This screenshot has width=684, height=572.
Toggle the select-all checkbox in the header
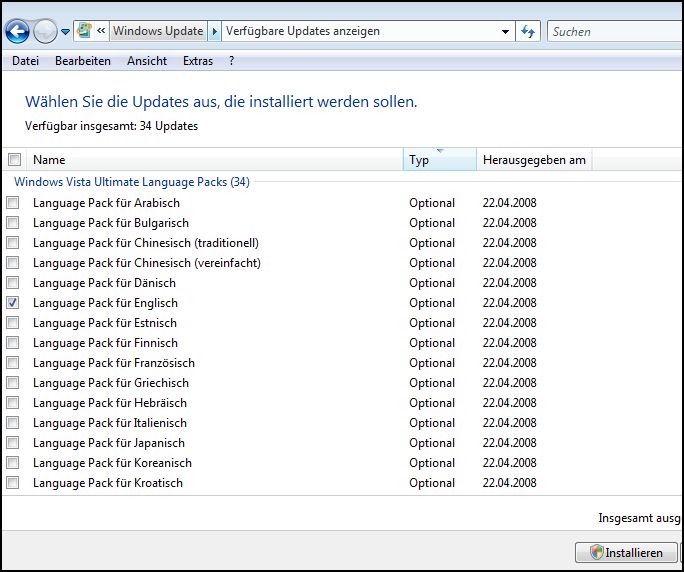click(14, 160)
